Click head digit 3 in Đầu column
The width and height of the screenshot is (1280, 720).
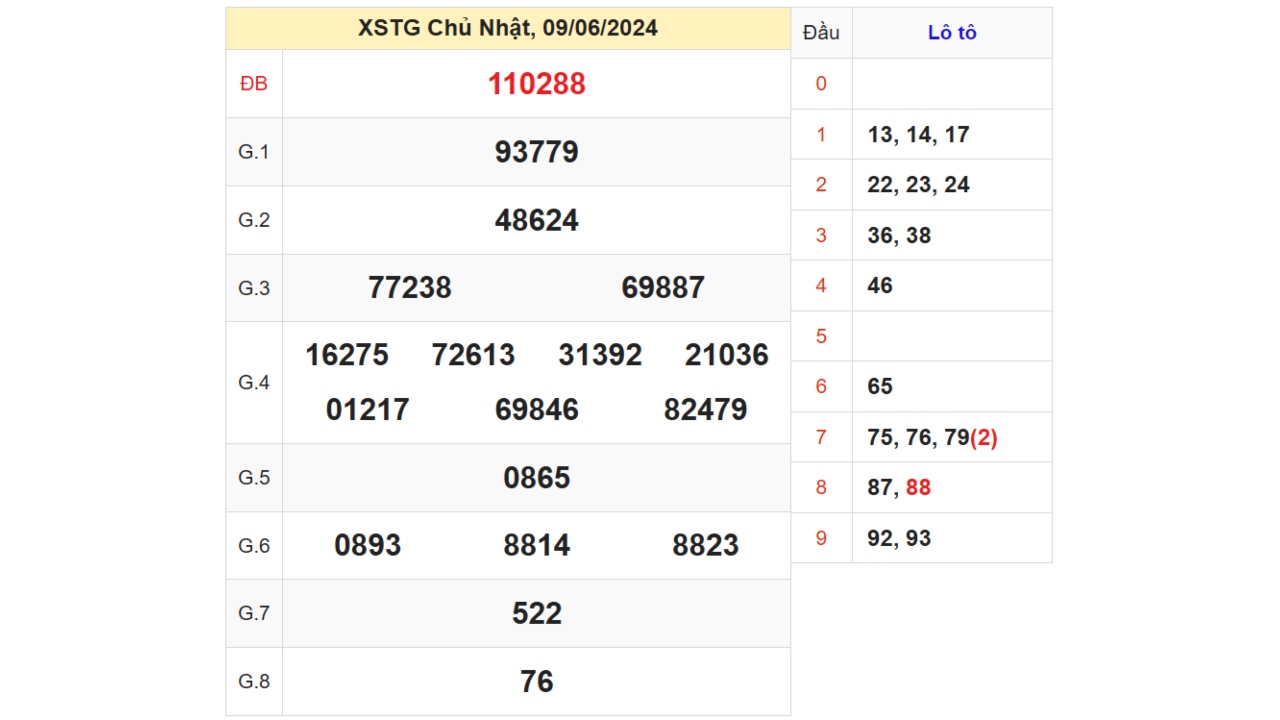pos(821,236)
